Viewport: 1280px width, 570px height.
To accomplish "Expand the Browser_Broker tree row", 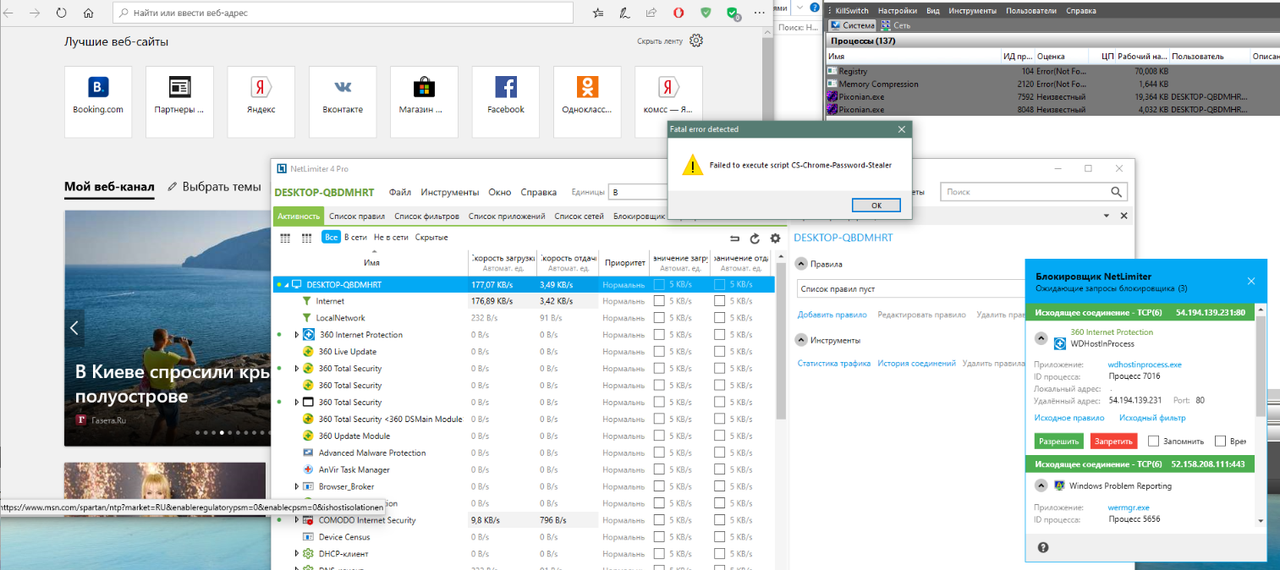I will click(297, 486).
